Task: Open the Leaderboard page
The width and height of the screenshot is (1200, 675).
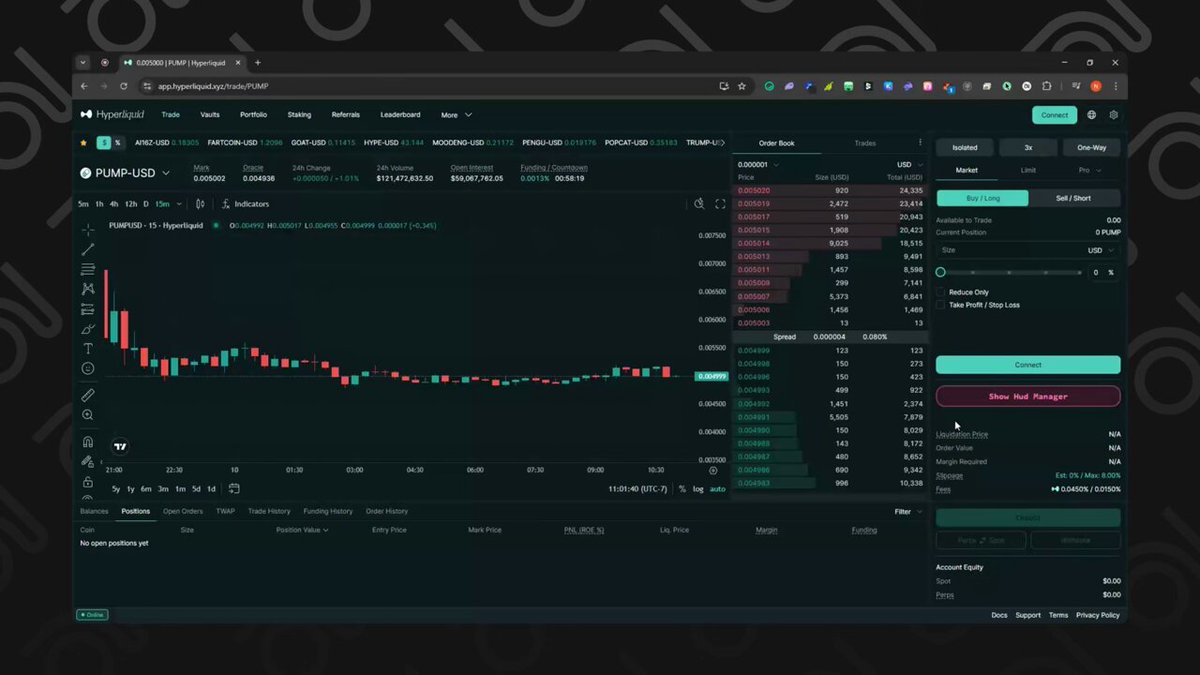Action: coord(400,115)
